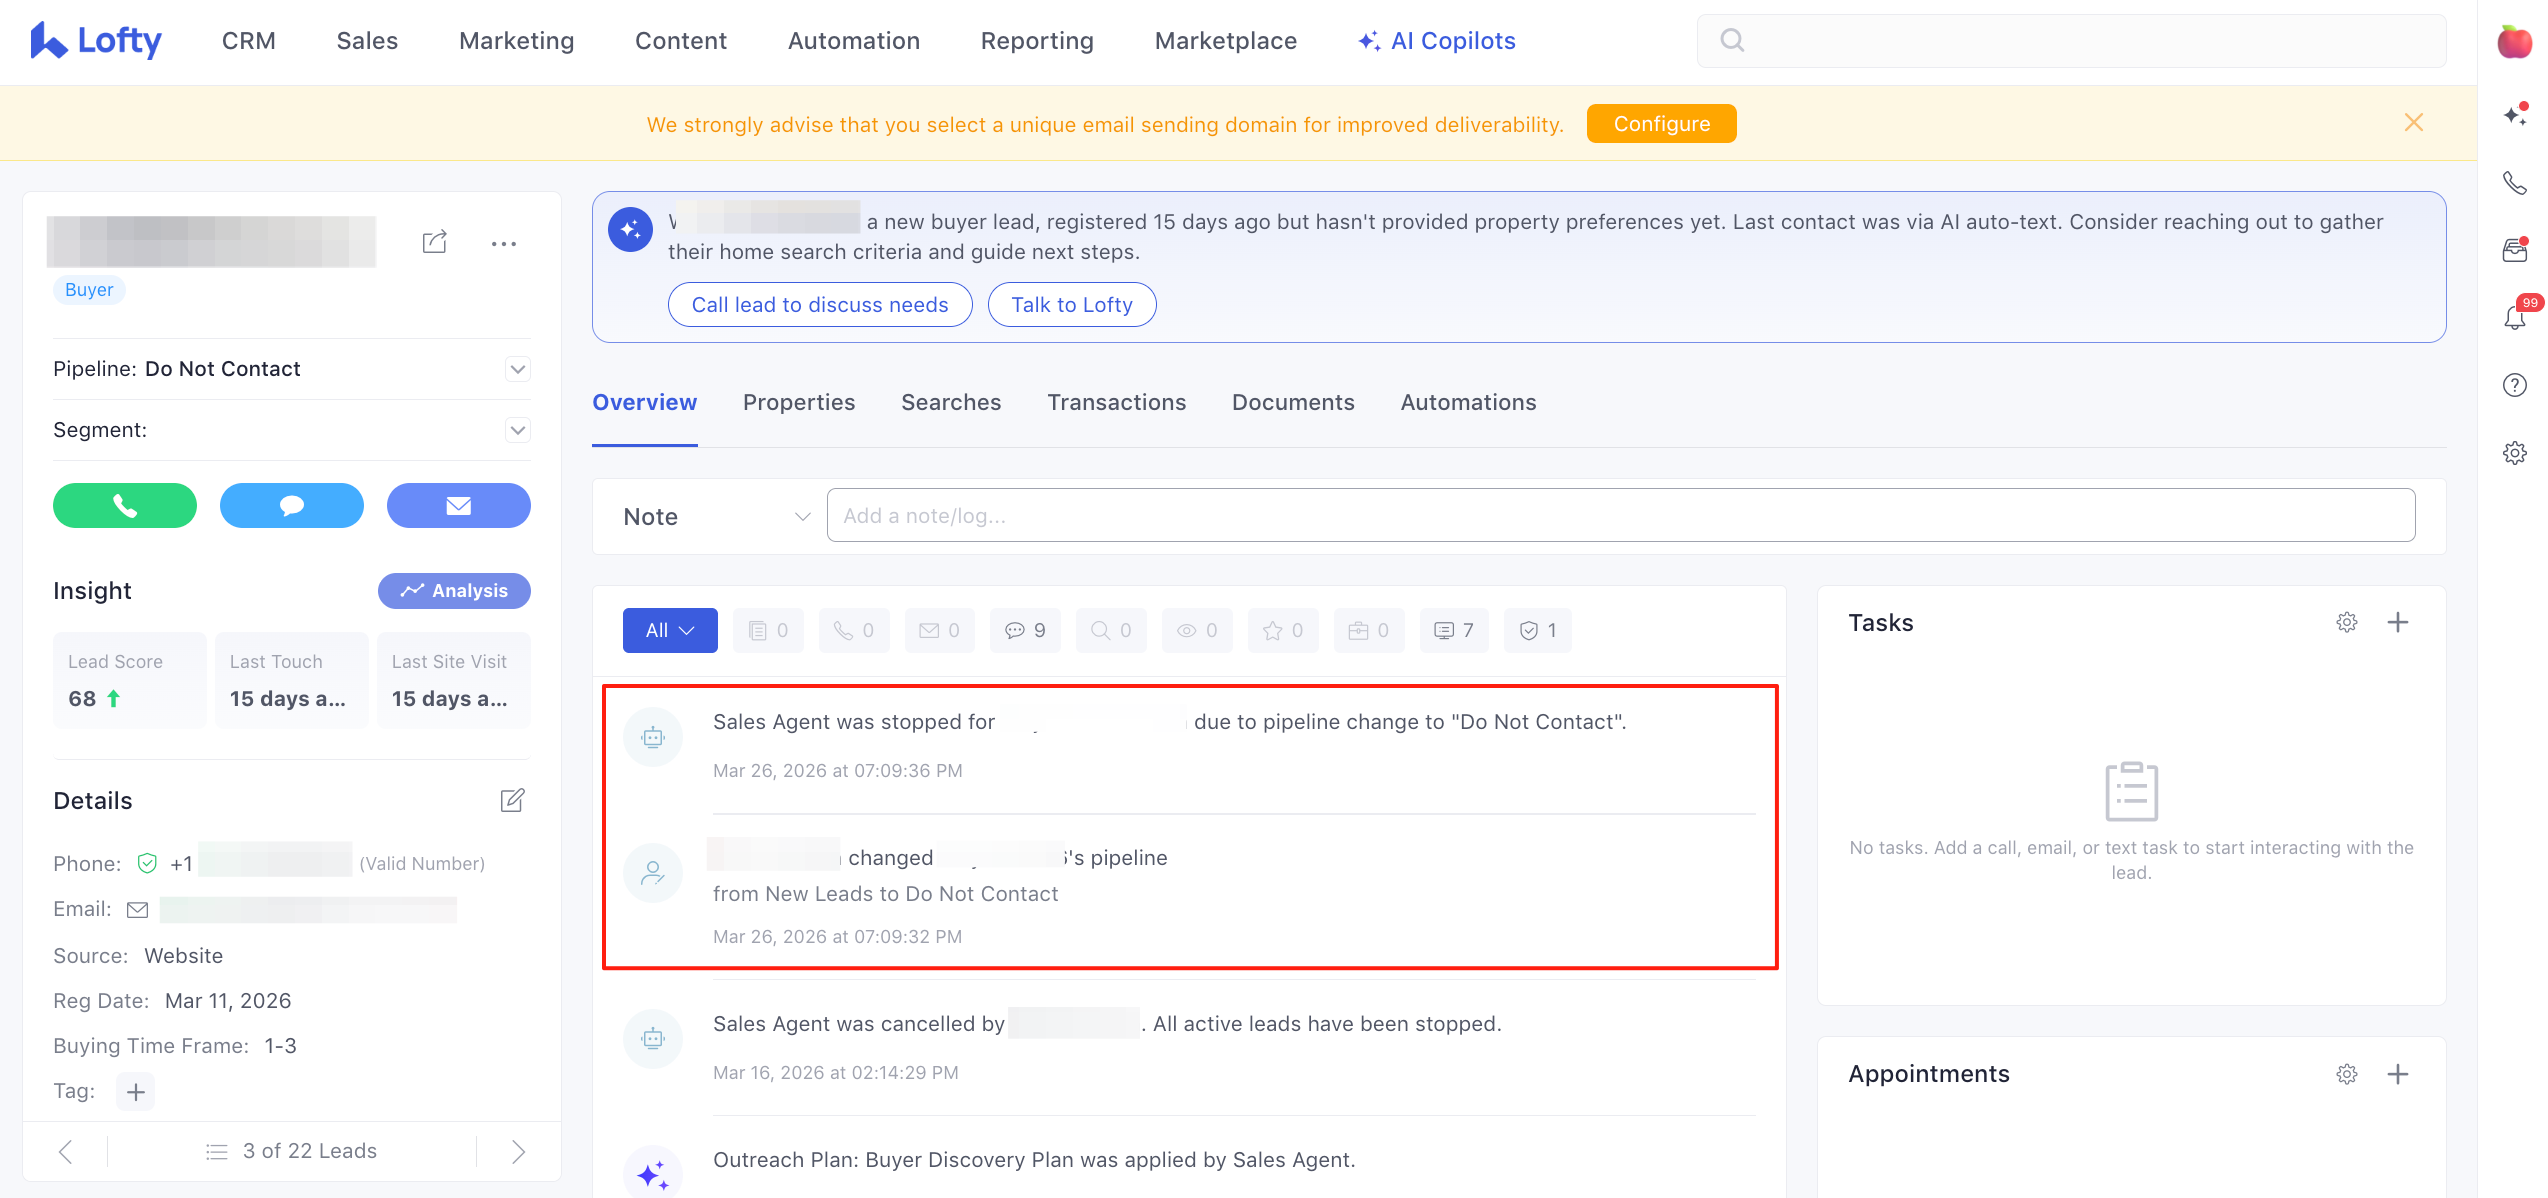
Task: Click the blue text message button
Action: [x=292, y=506]
